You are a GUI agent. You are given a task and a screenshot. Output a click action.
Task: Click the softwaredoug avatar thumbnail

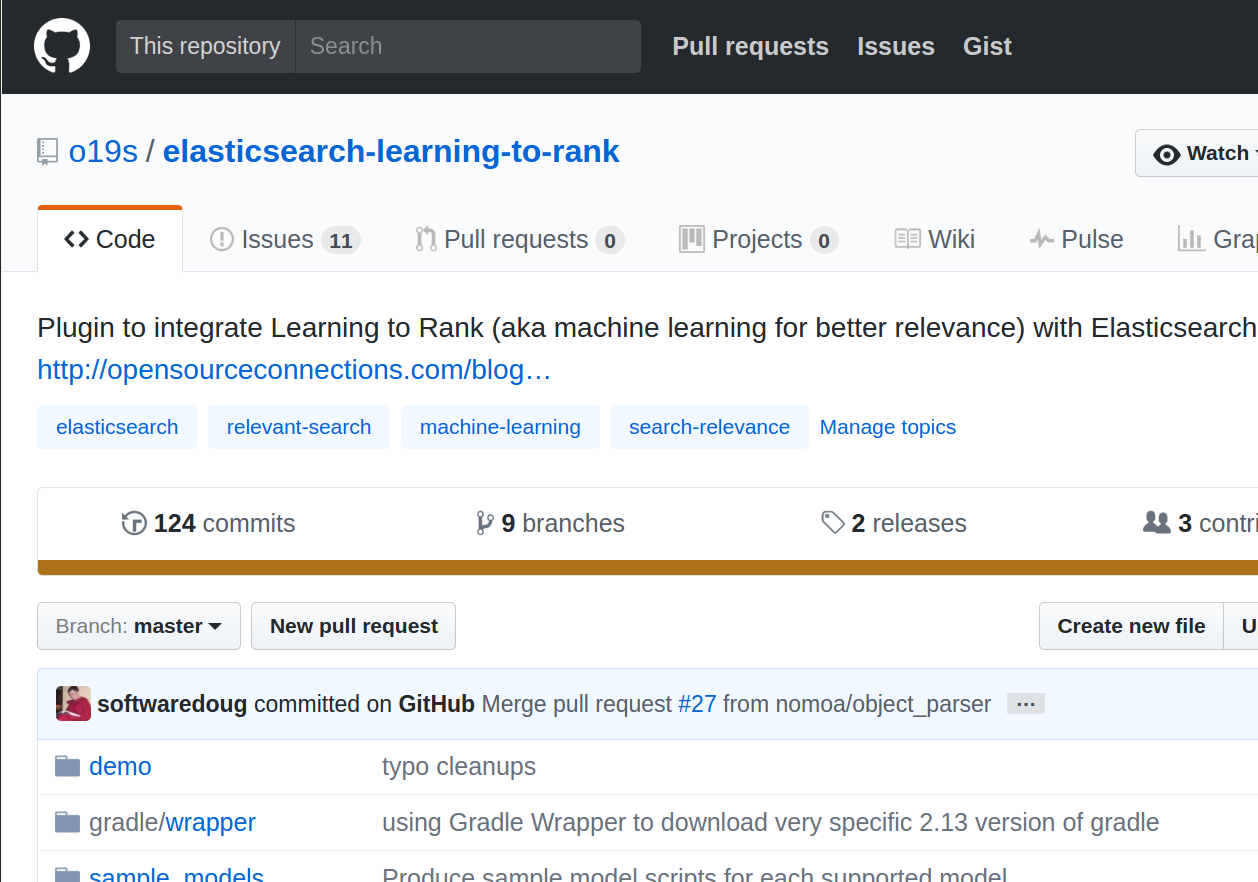tap(73, 704)
